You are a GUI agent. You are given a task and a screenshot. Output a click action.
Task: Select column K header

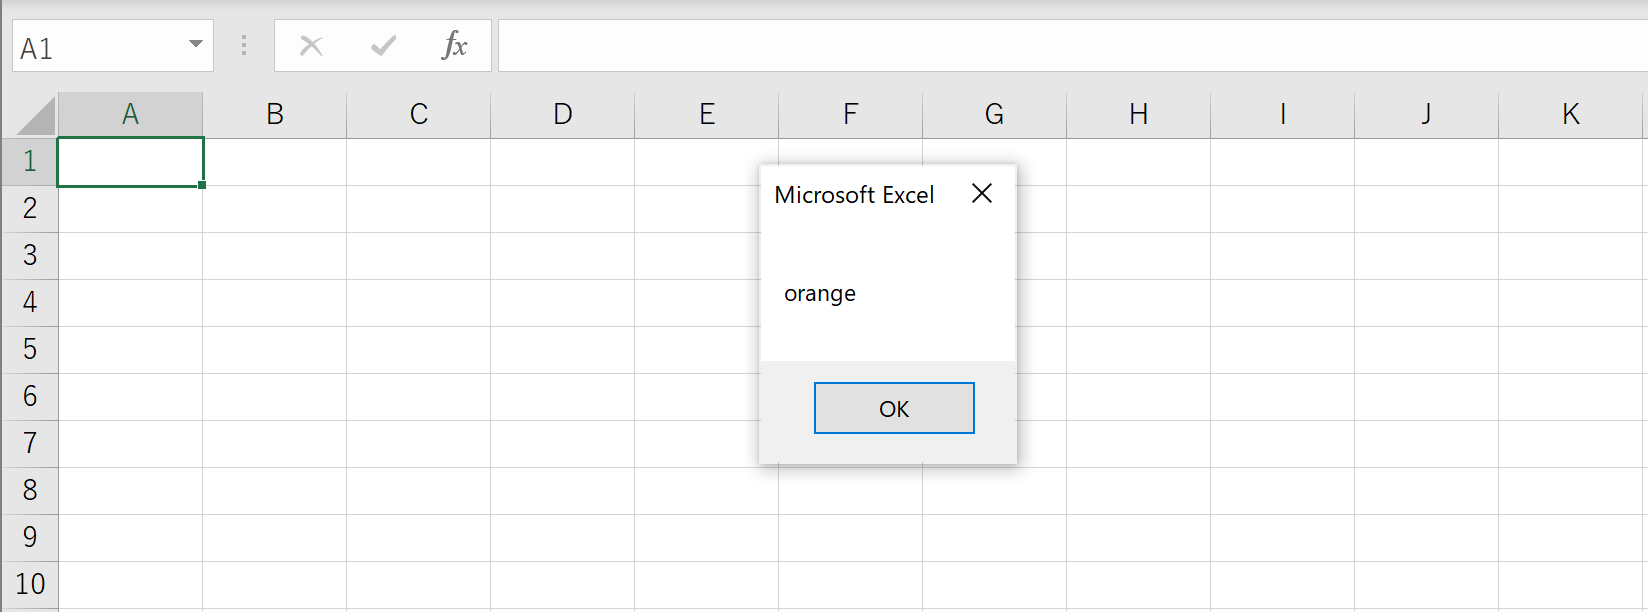pos(1571,115)
